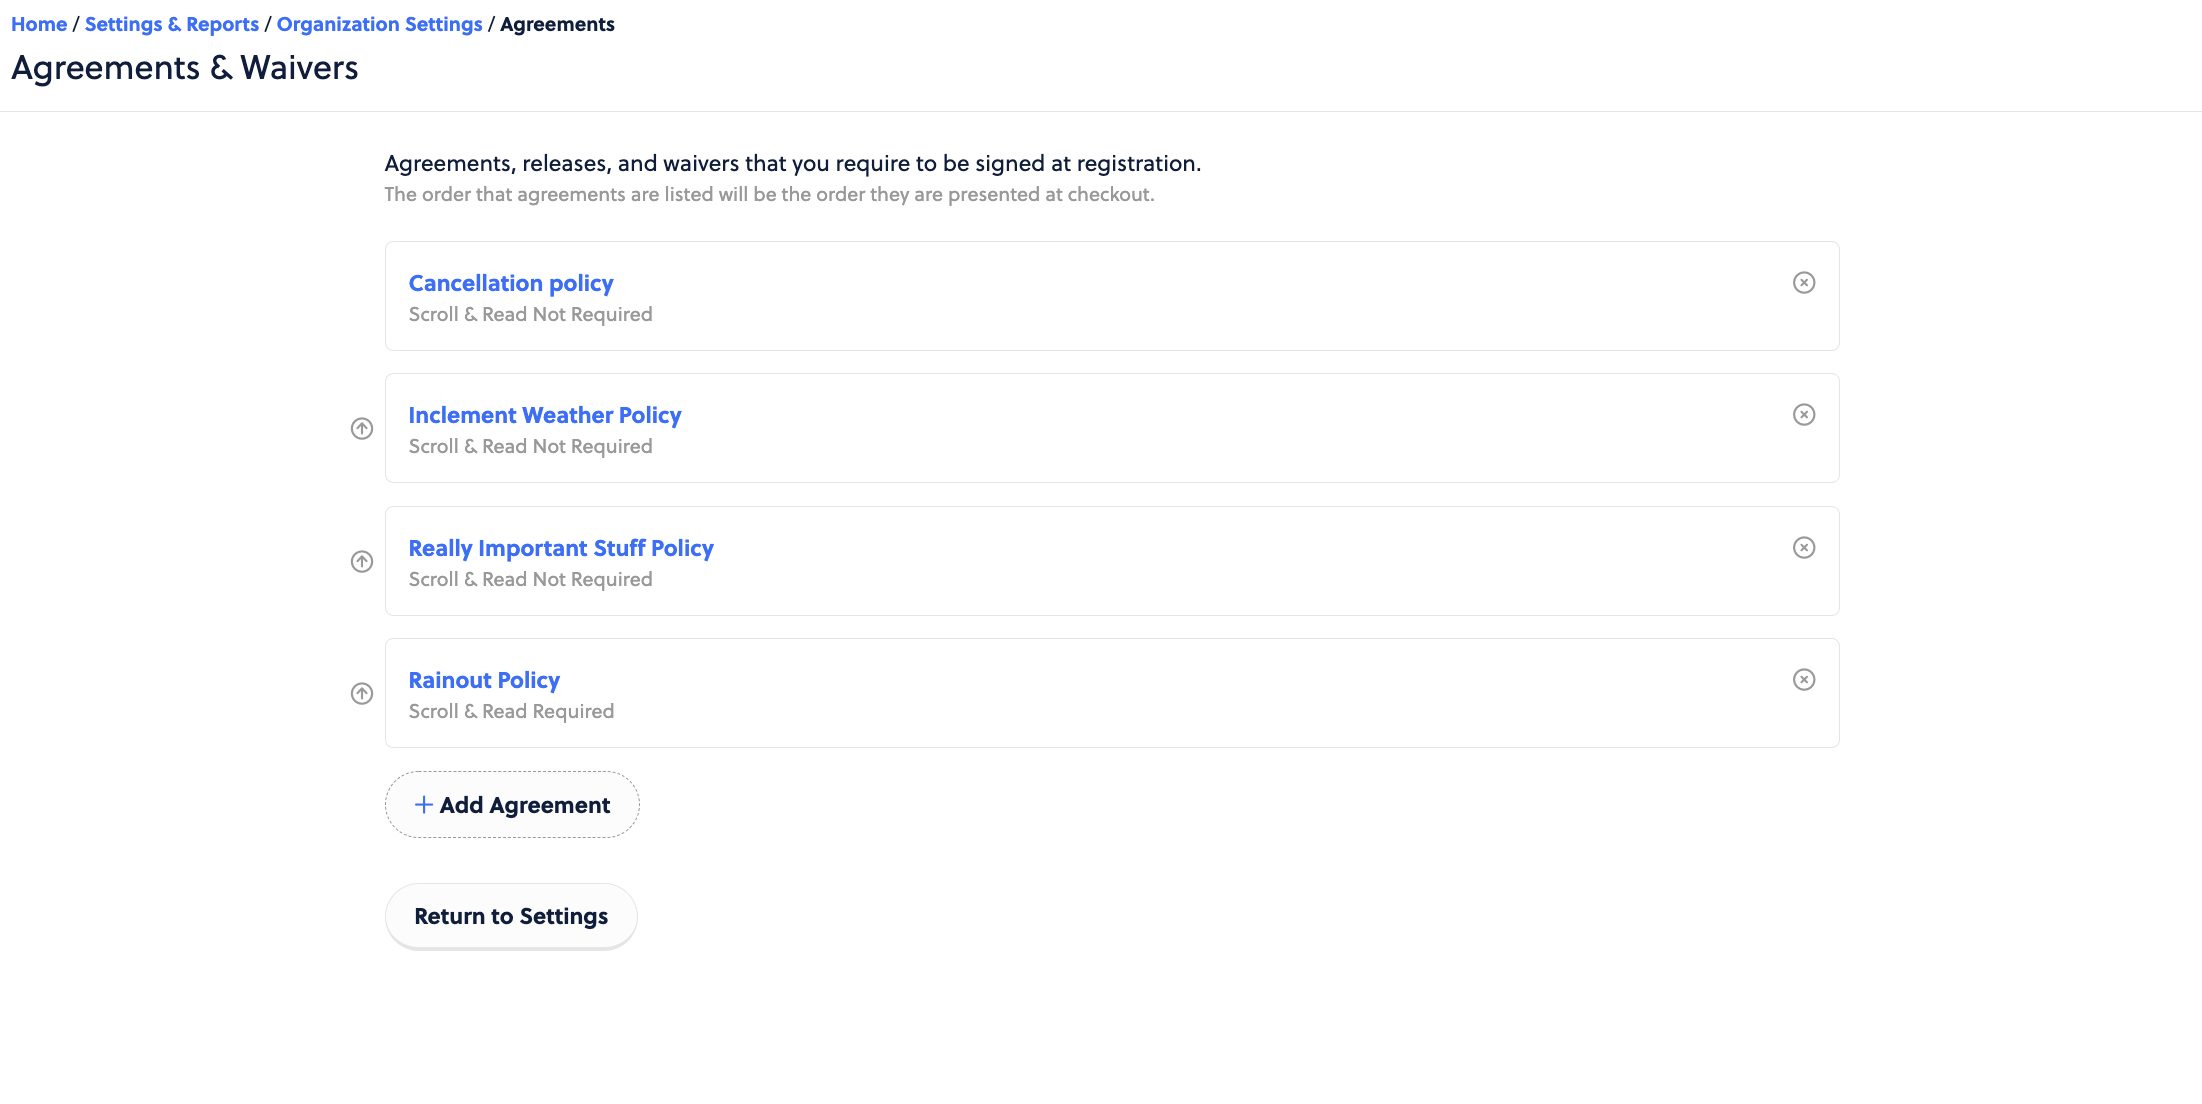Click the plus icon in Add Agreement

pyautogui.click(x=424, y=805)
